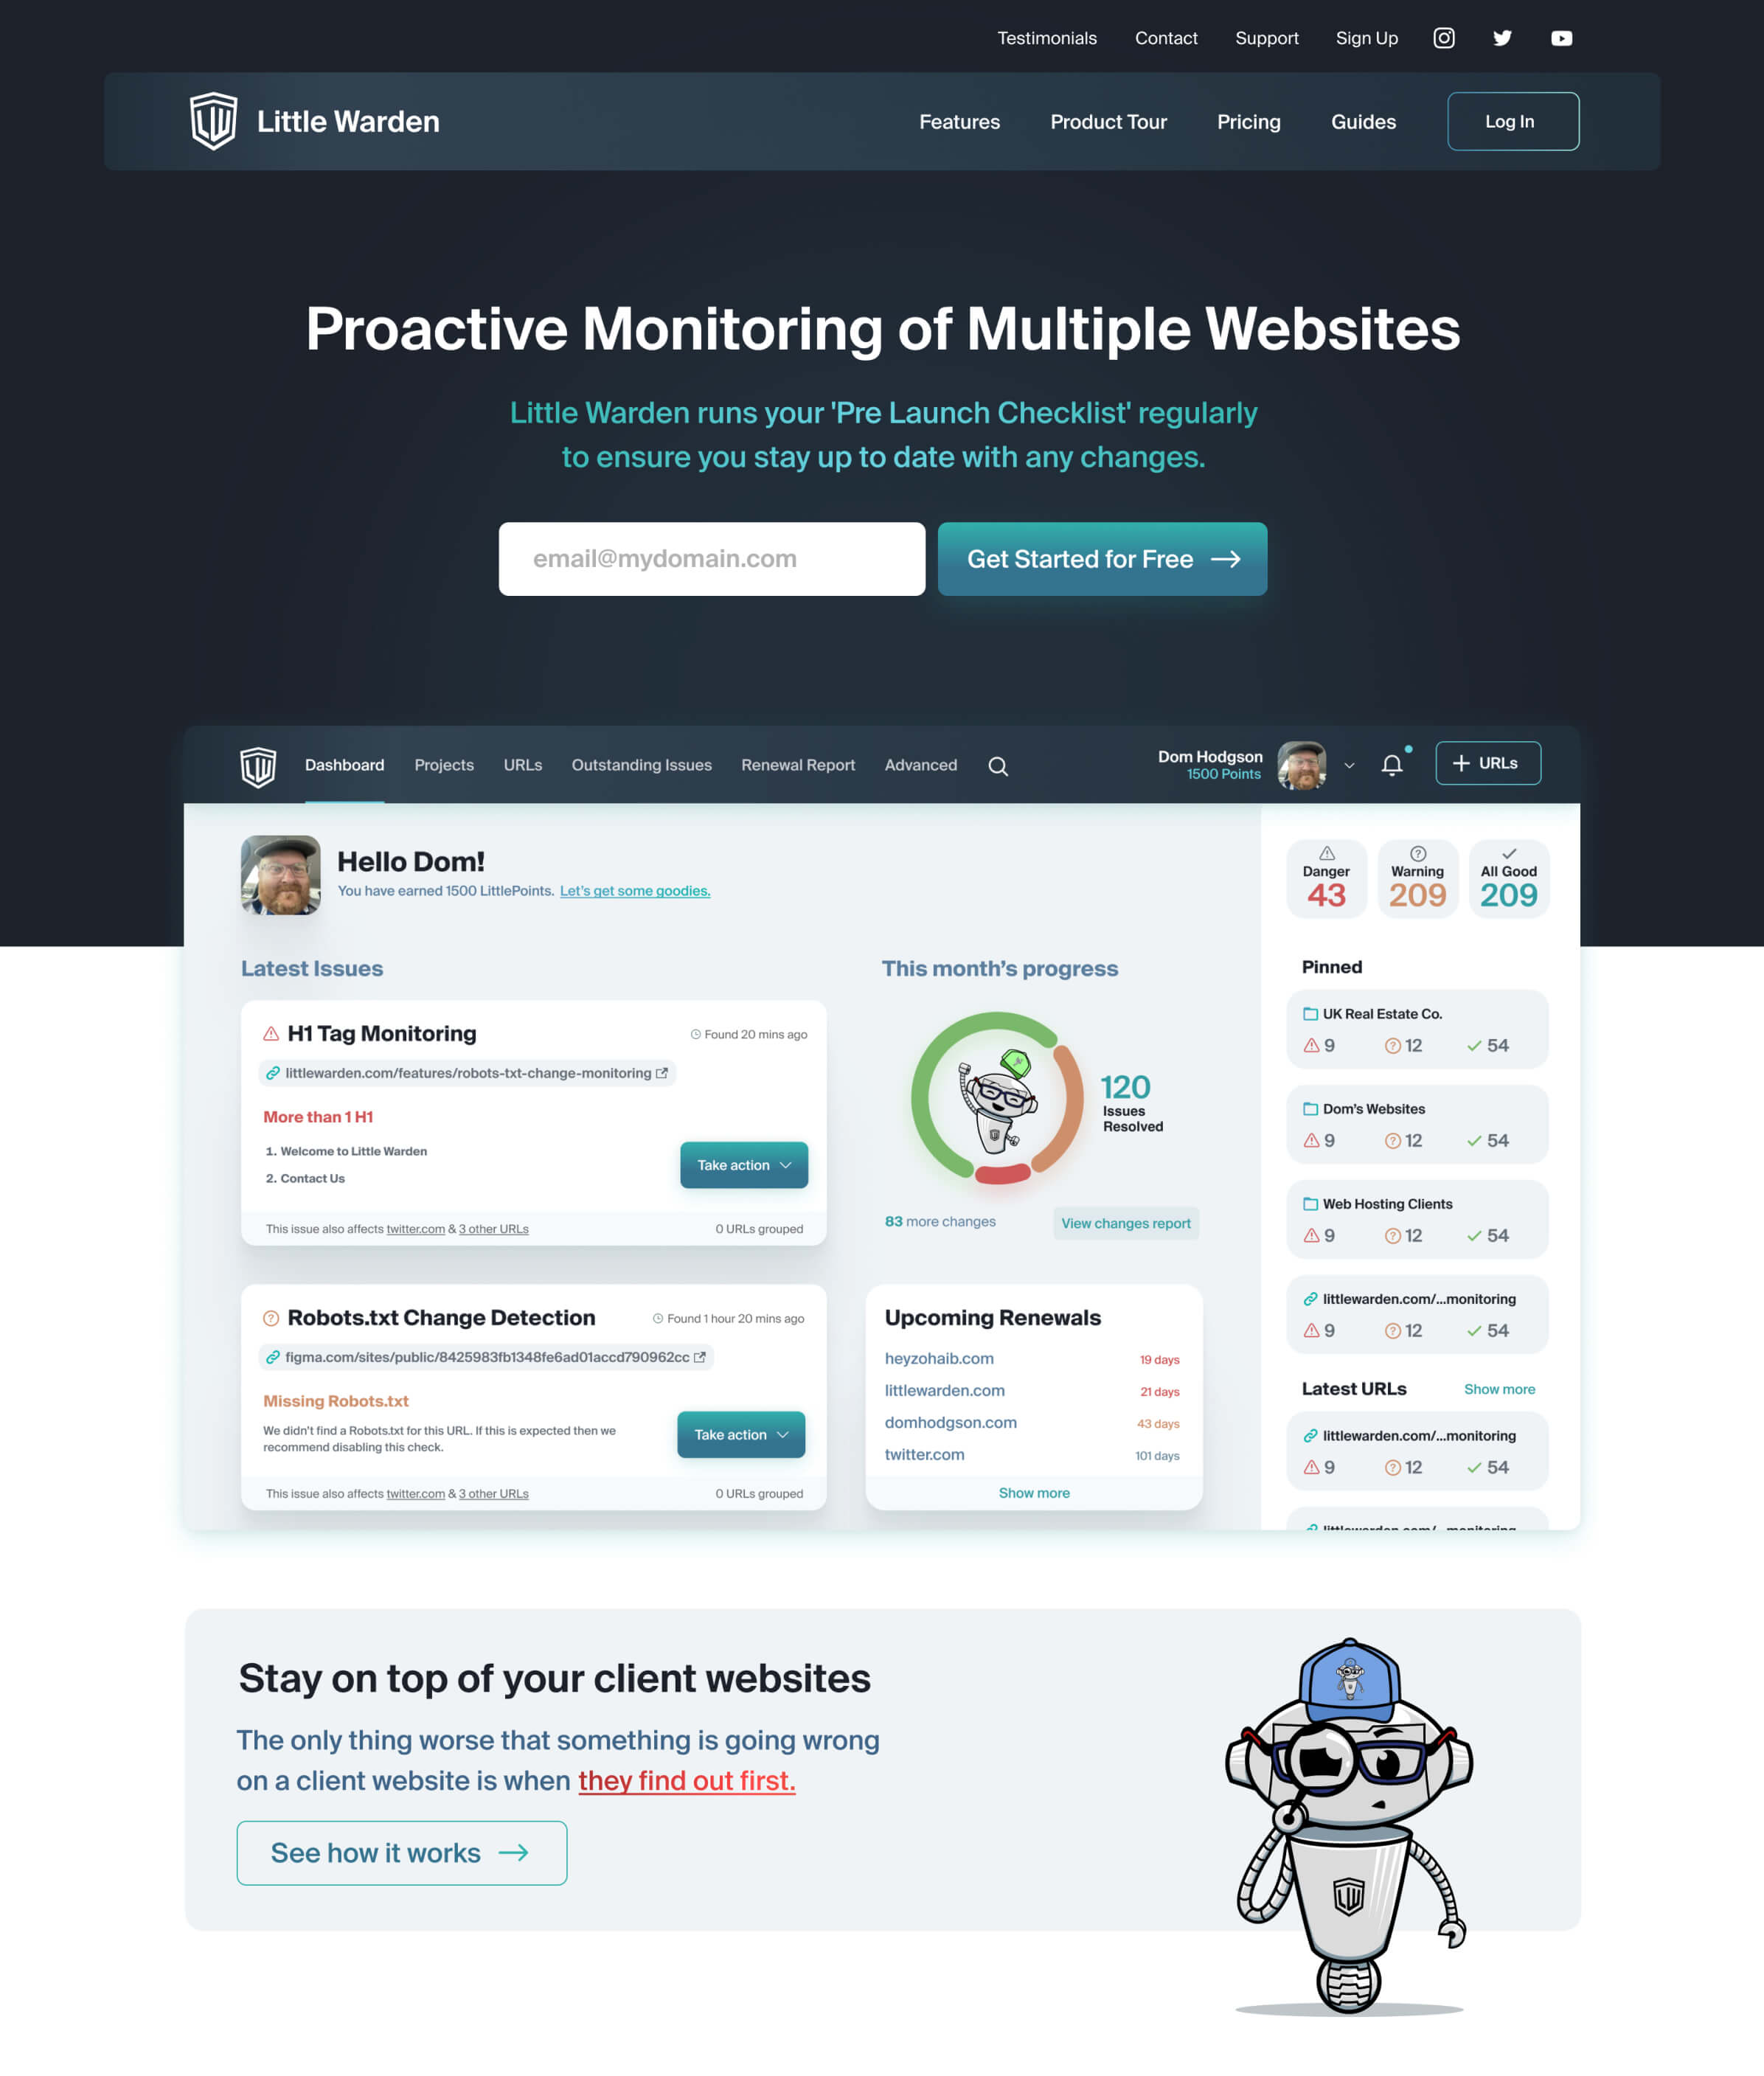Select the 'Renewal Report' tab
This screenshot has height=2076, width=1764.
click(x=798, y=765)
